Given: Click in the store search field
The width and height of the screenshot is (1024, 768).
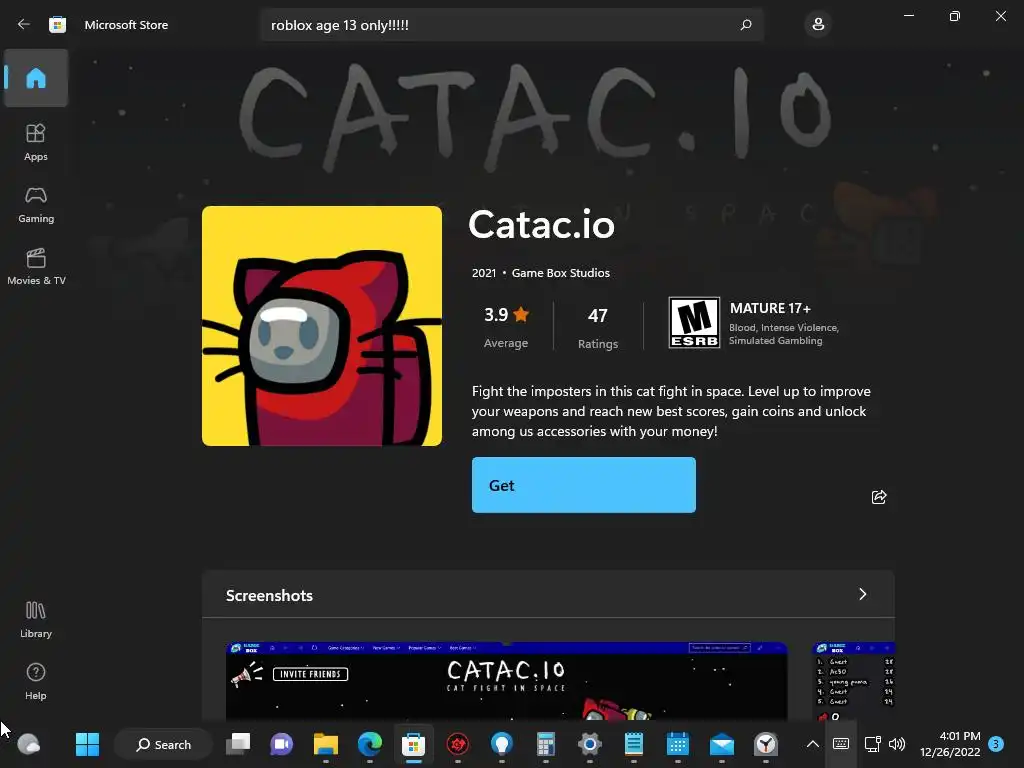Looking at the screenshot, I should click(512, 25).
